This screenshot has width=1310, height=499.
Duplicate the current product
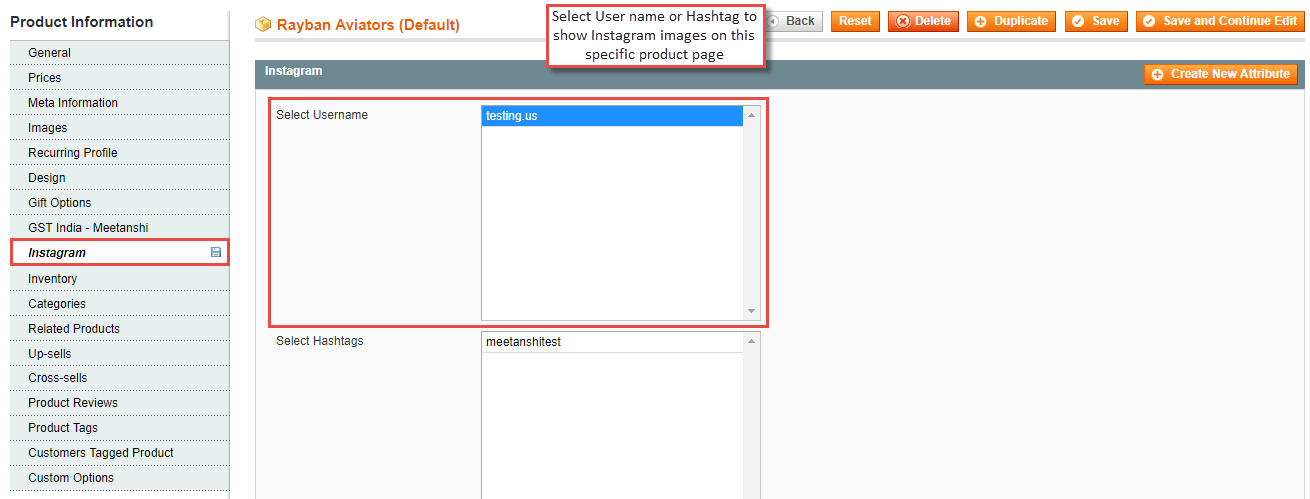tap(1011, 21)
